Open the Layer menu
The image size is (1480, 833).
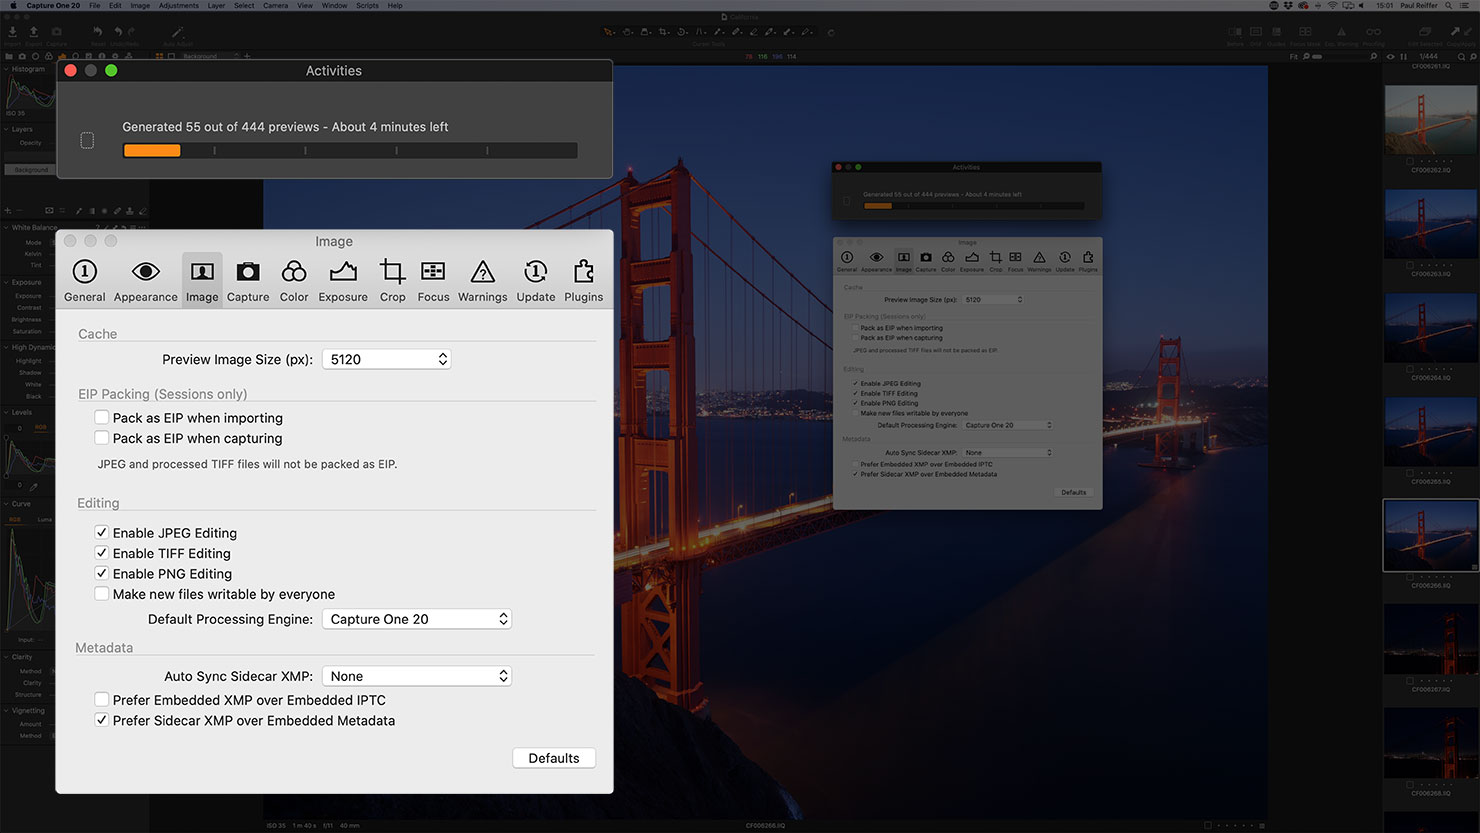(216, 6)
